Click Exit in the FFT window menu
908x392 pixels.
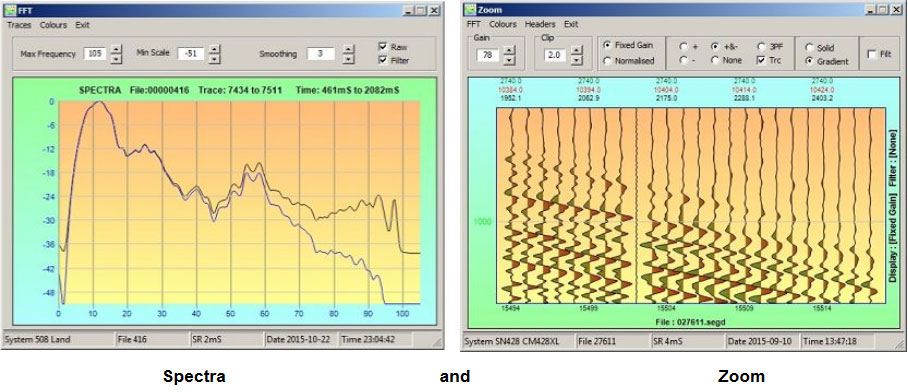click(82, 25)
